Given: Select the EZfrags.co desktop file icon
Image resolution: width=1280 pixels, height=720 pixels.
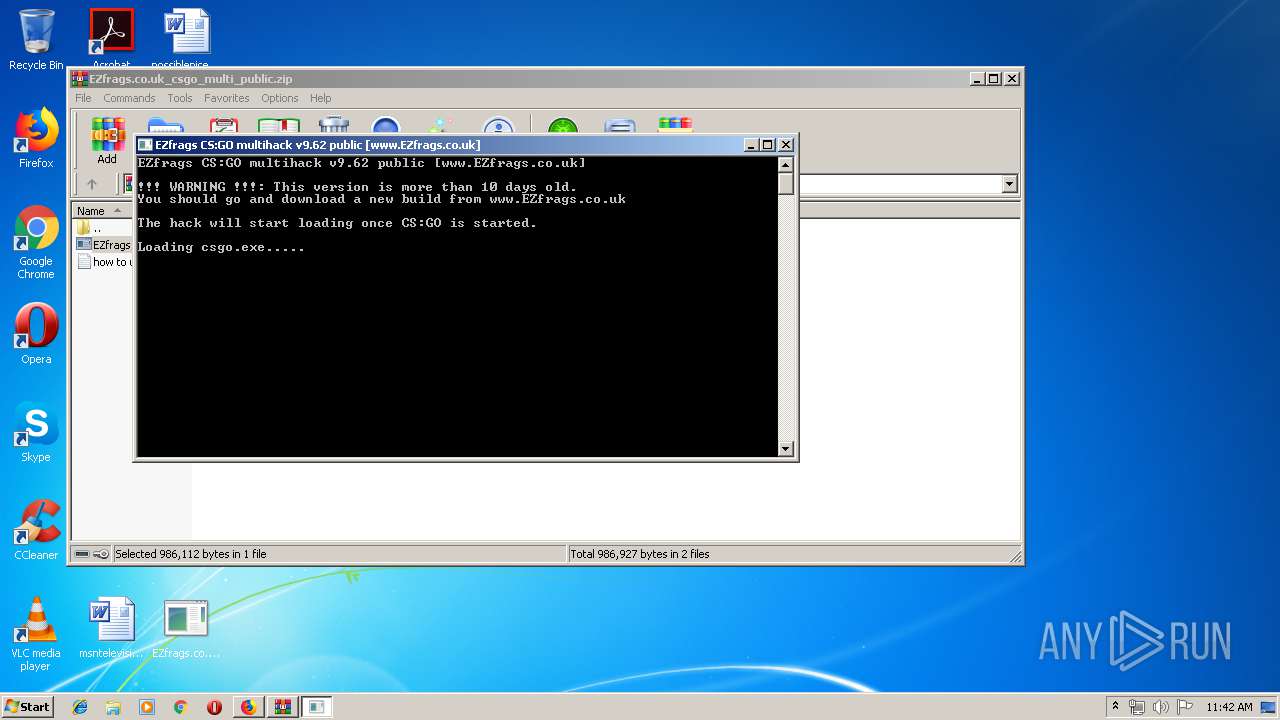Looking at the screenshot, I should pyautogui.click(x=186, y=628).
